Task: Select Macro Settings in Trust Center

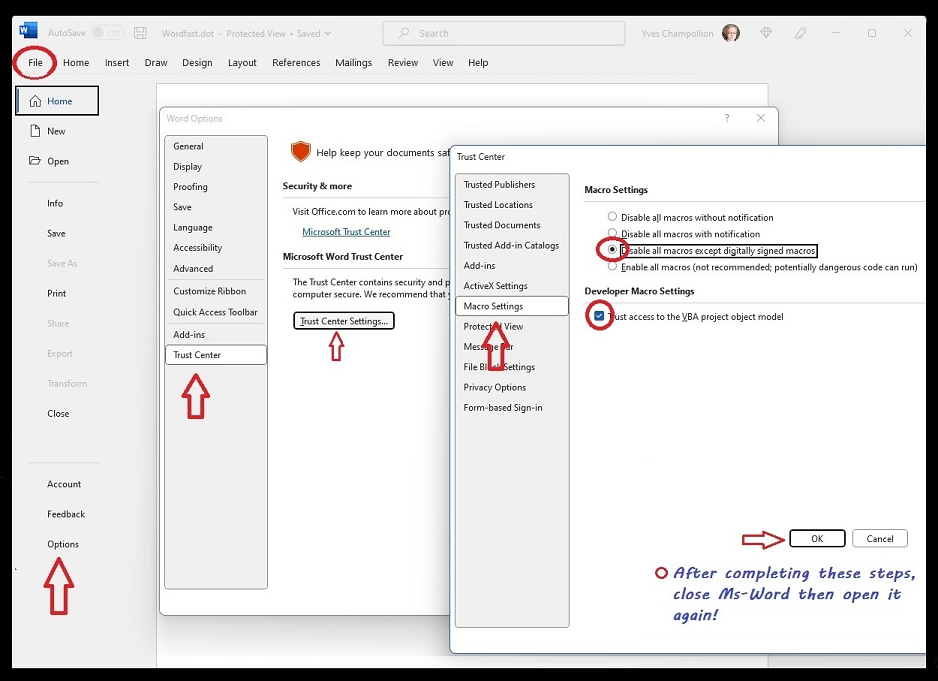Action: point(512,306)
